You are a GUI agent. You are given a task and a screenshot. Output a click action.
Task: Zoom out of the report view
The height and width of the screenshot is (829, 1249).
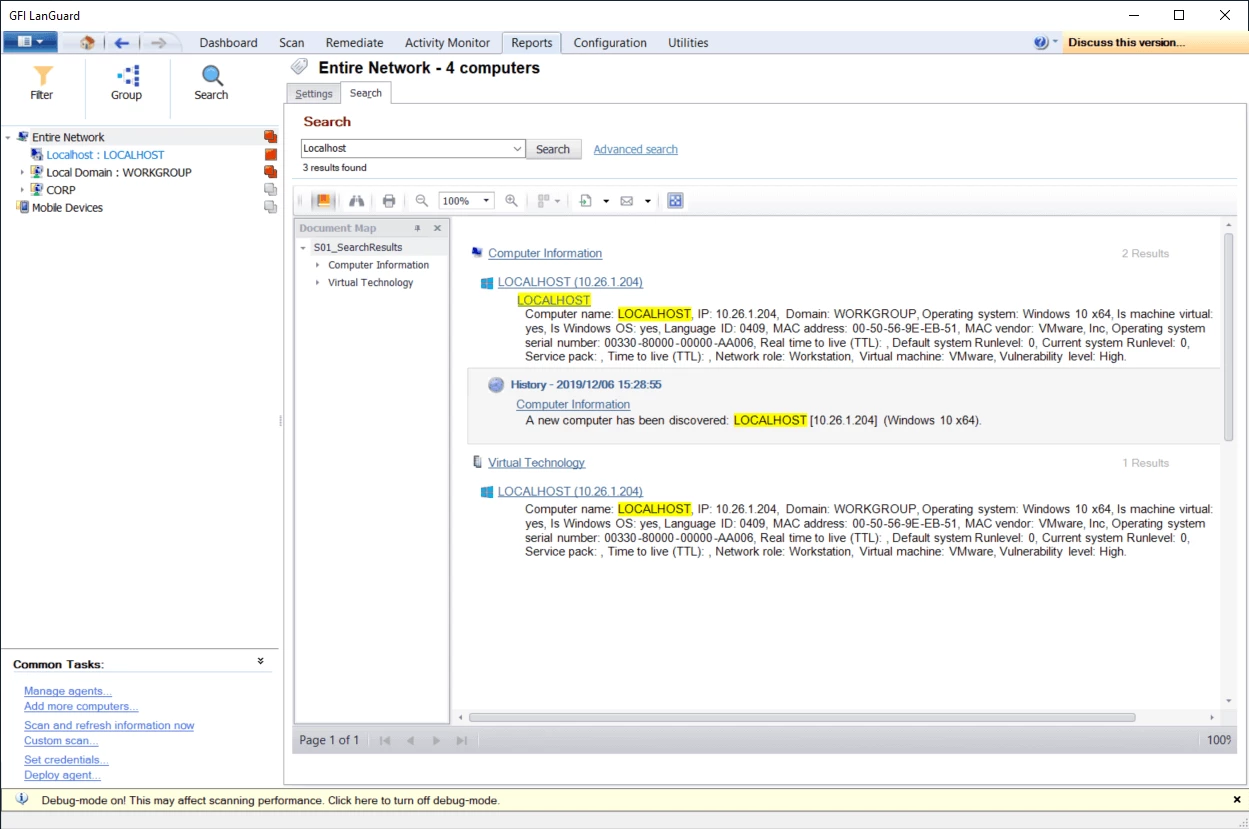[421, 200]
